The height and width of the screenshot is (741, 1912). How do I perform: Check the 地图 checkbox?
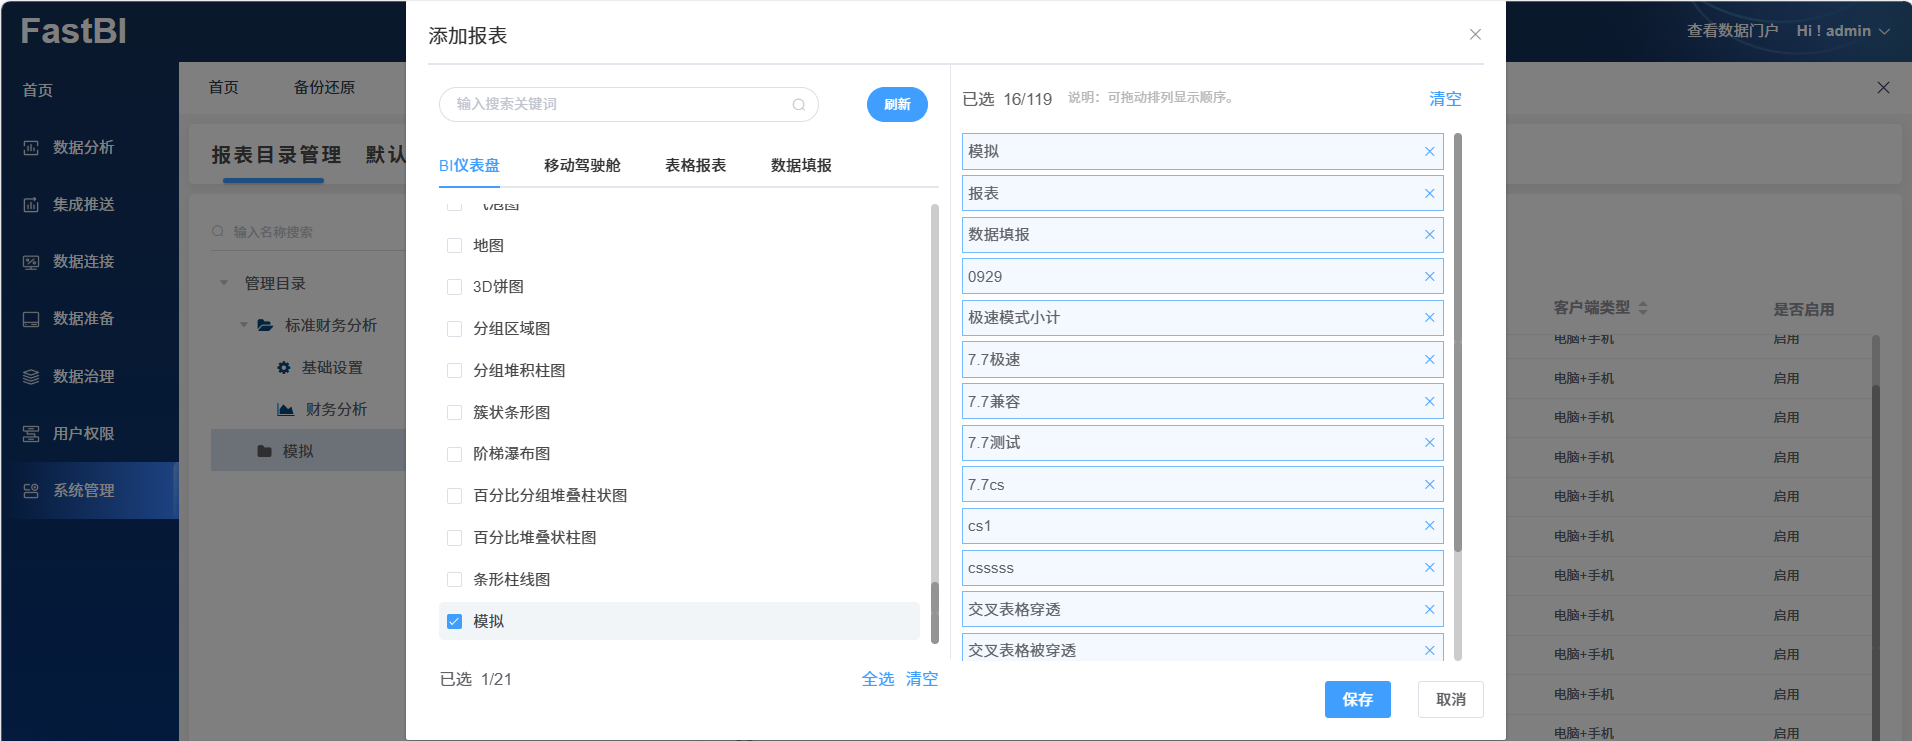pyautogui.click(x=454, y=246)
